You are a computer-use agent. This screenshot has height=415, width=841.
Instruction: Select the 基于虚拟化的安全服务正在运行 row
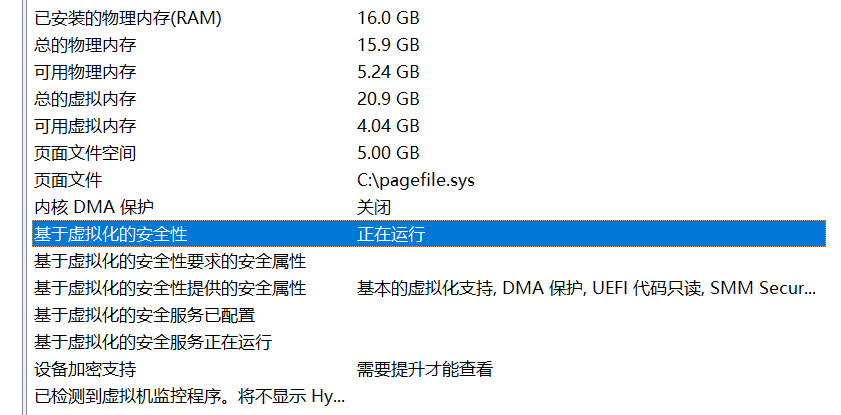click(153, 342)
